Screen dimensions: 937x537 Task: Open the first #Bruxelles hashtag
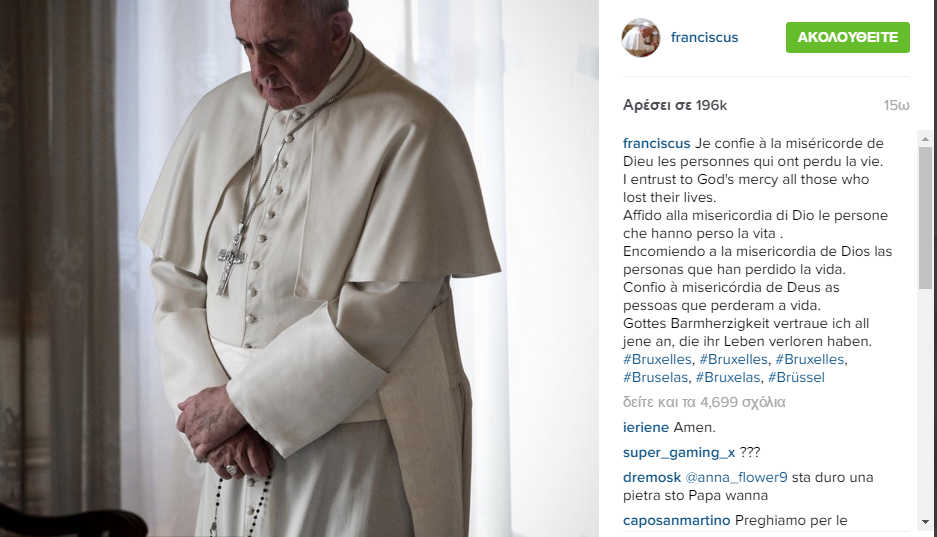click(657, 360)
